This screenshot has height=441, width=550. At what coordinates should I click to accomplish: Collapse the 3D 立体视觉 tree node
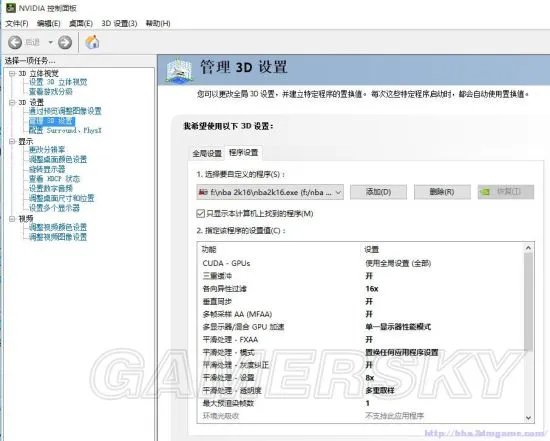(12, 73)
